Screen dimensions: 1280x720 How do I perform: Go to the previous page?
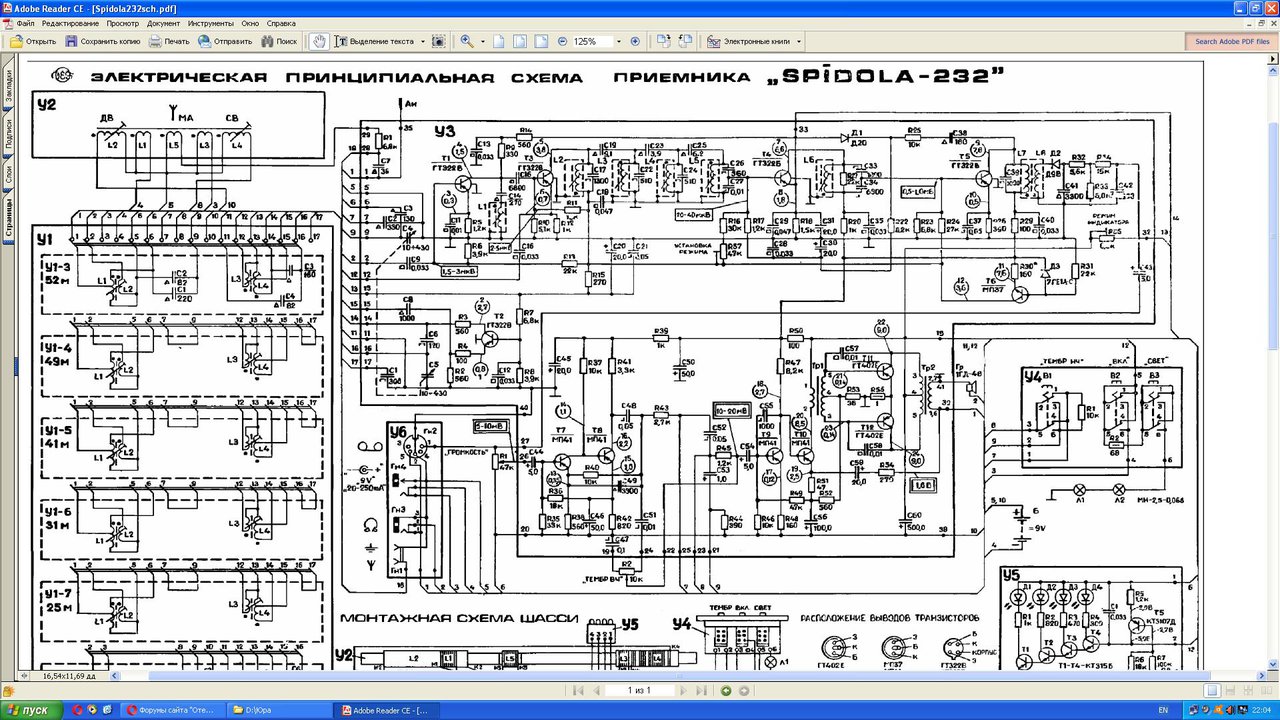coord(595,690)
